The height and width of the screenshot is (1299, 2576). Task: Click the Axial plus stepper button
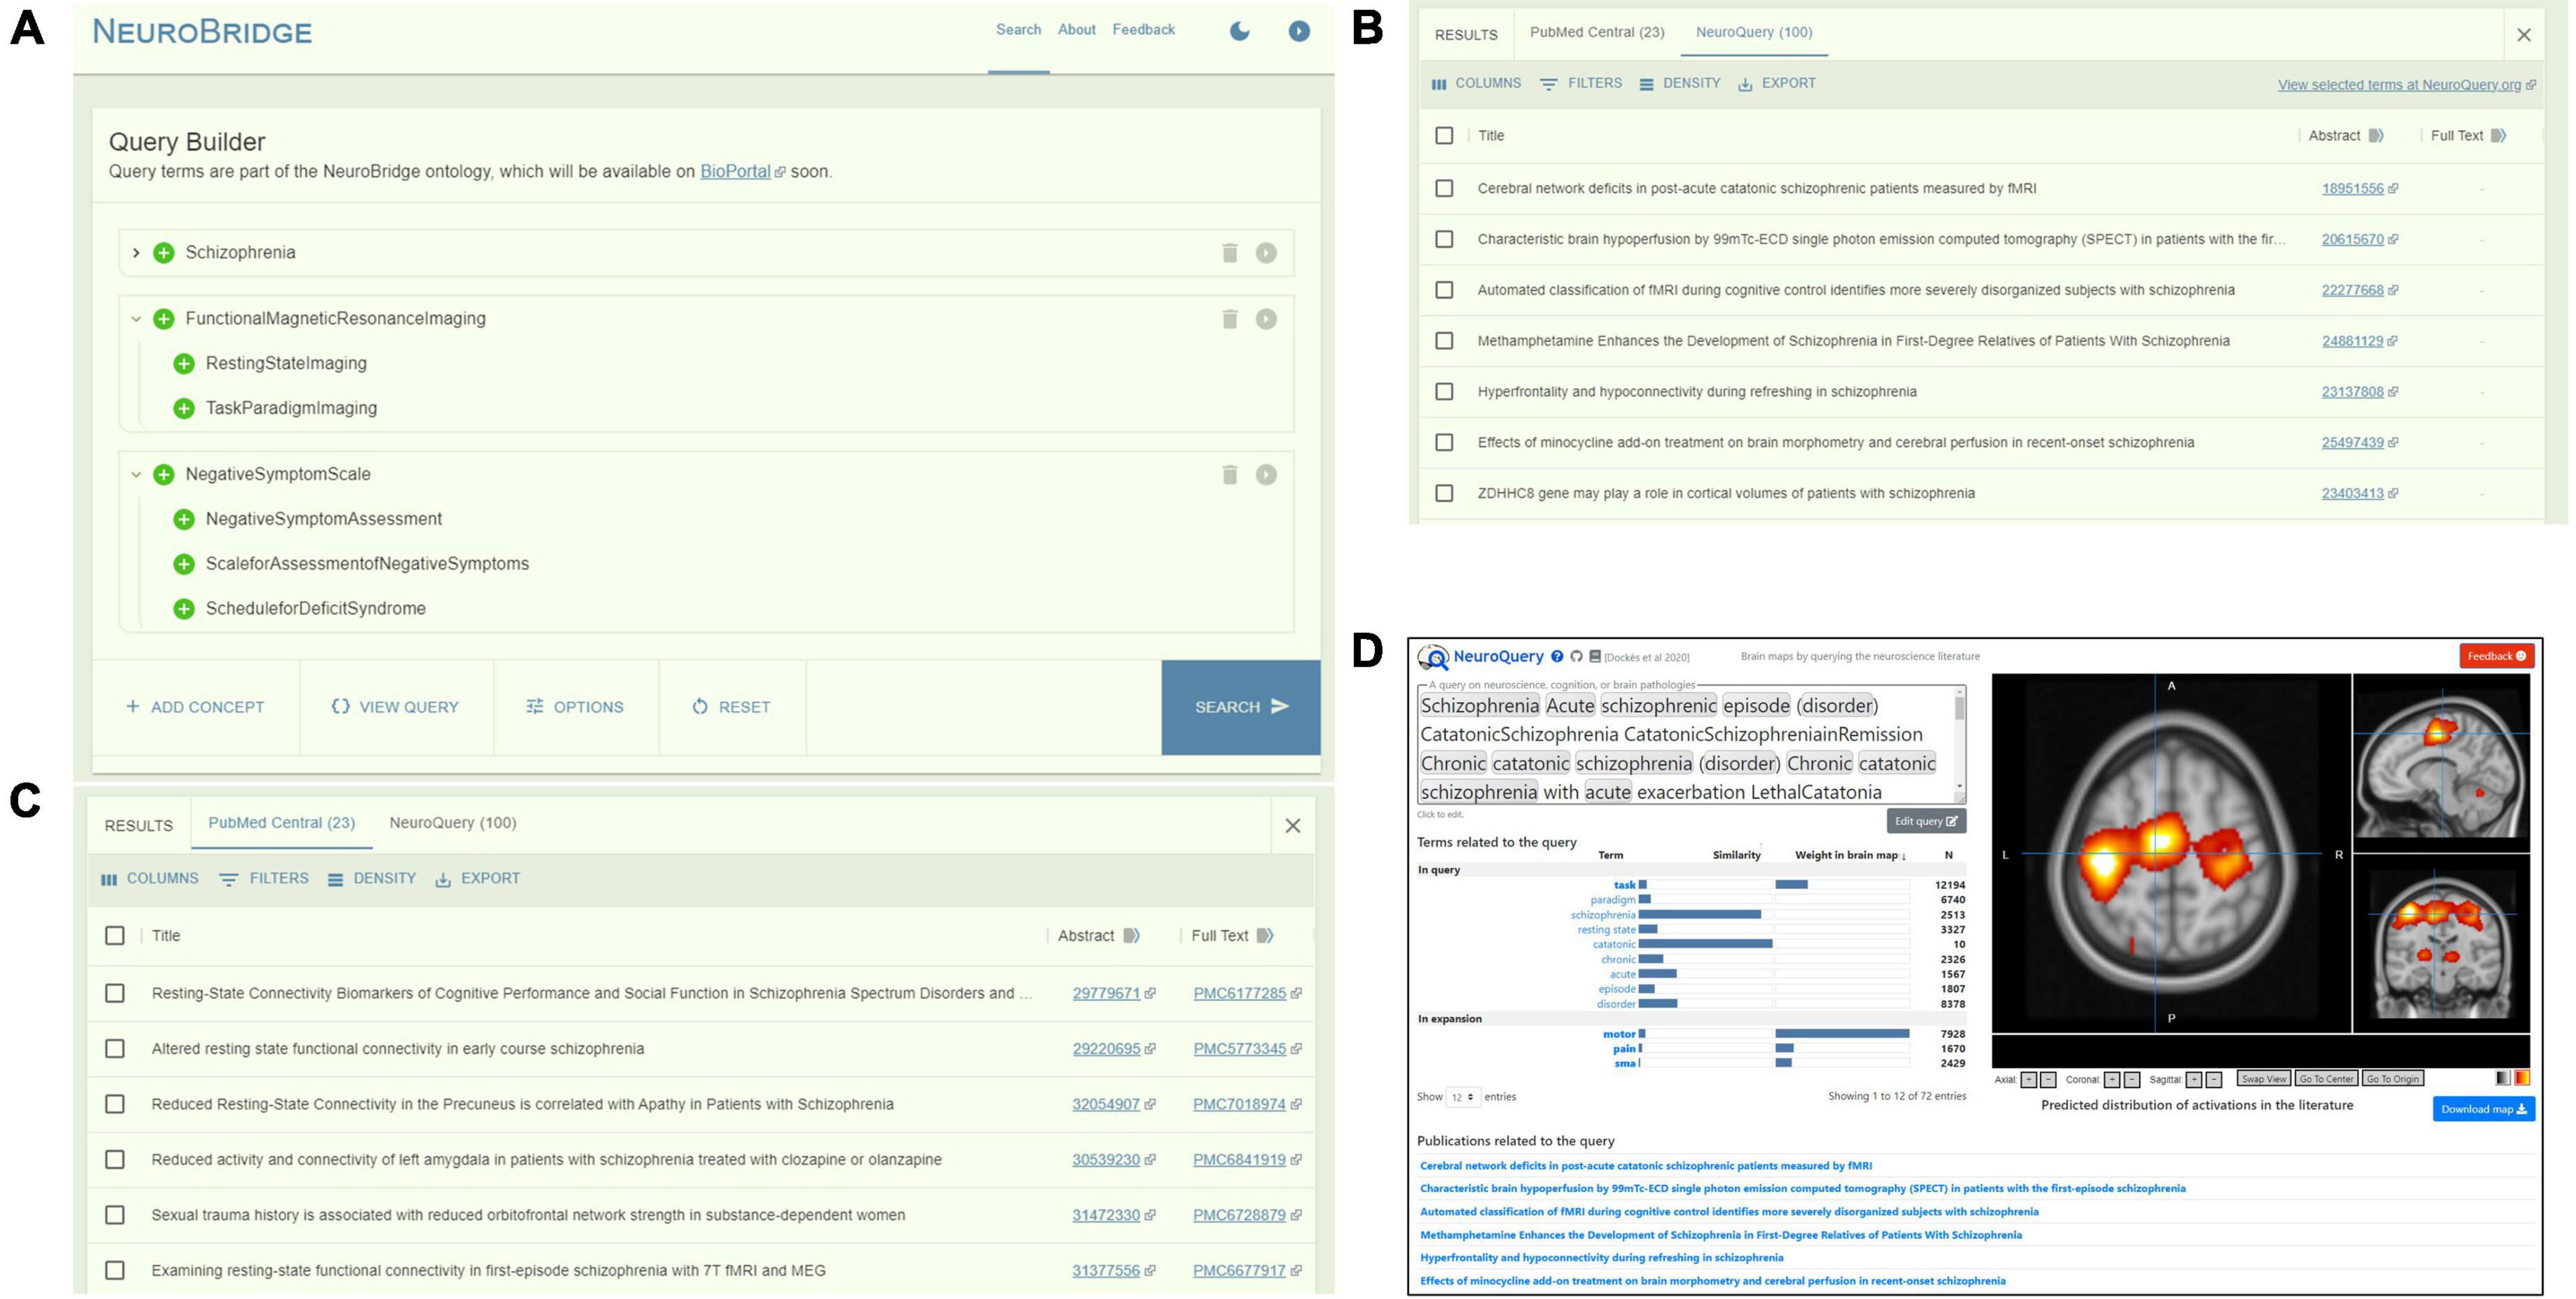[2028, 1080]
